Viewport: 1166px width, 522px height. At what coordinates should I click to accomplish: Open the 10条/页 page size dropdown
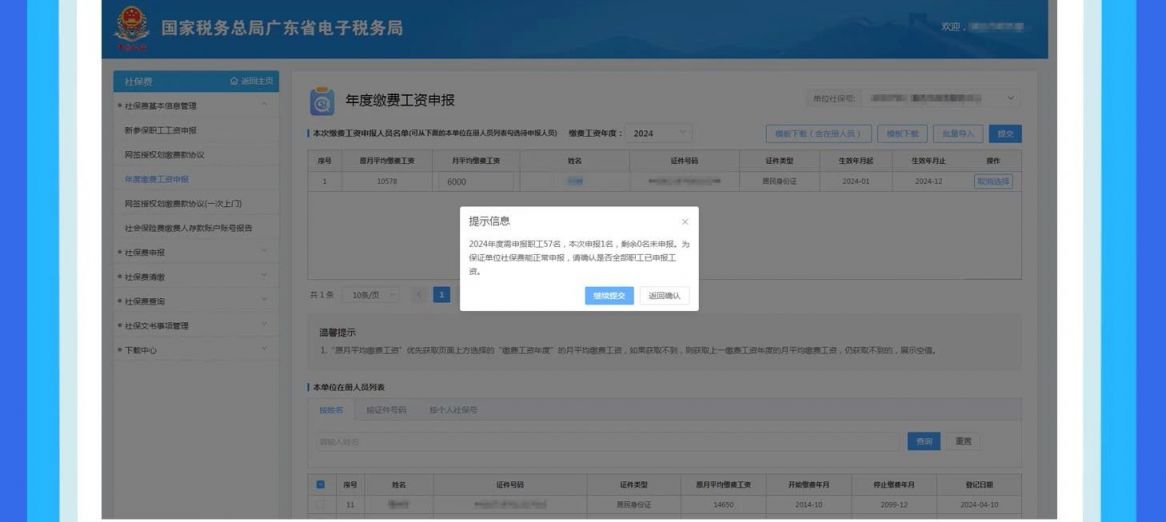(x=370, y=295)
